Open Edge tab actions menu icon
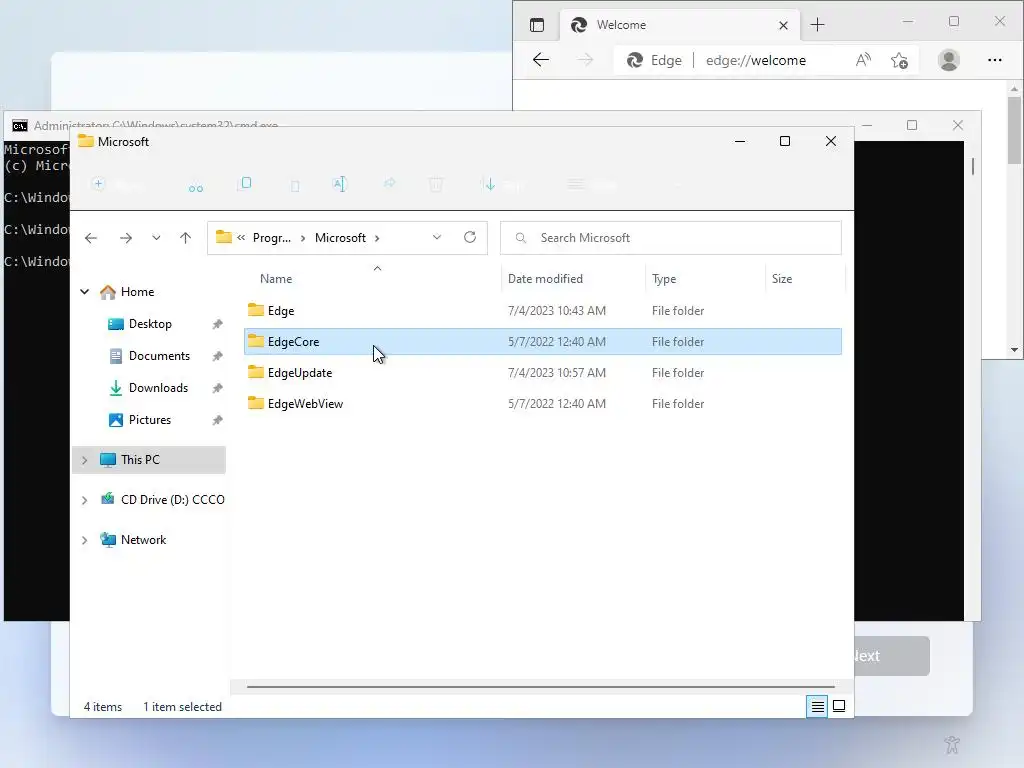 pyautogui.click(x=537, y=25)
